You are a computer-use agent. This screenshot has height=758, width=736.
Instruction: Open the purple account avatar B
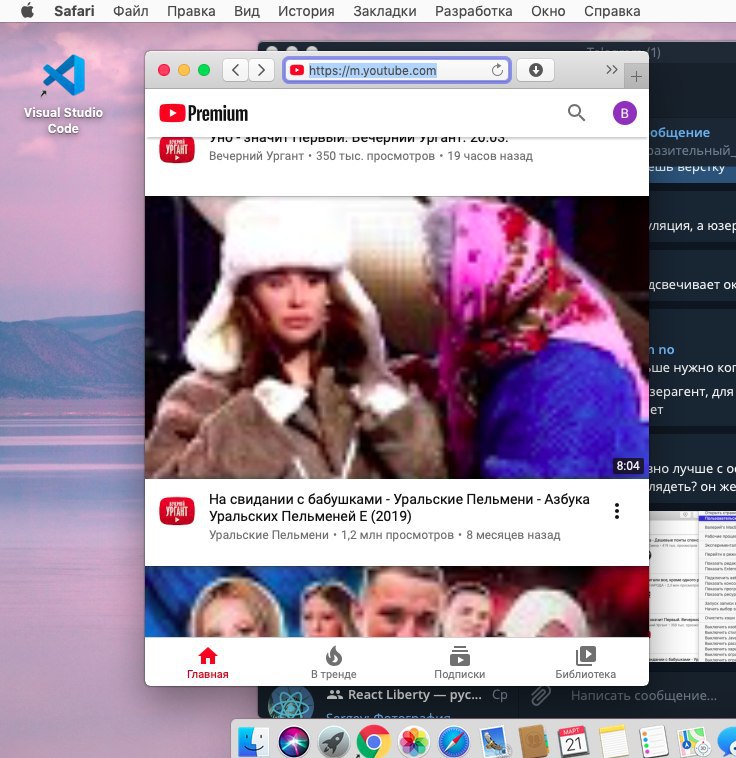(x=624, y=113)
